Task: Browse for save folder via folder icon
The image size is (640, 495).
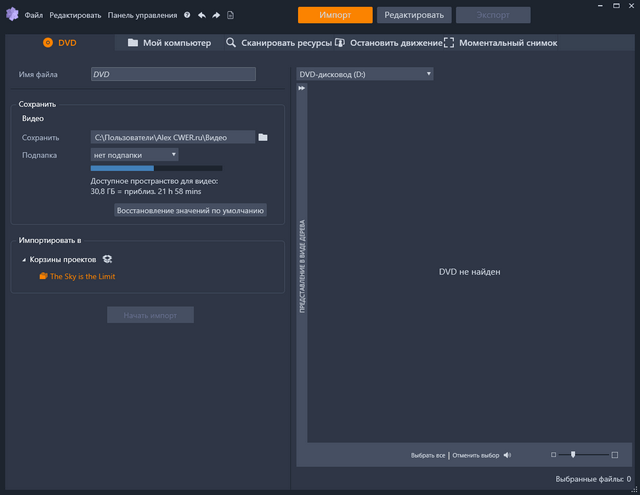Action: pyautogui.click(x=263, y=137)
